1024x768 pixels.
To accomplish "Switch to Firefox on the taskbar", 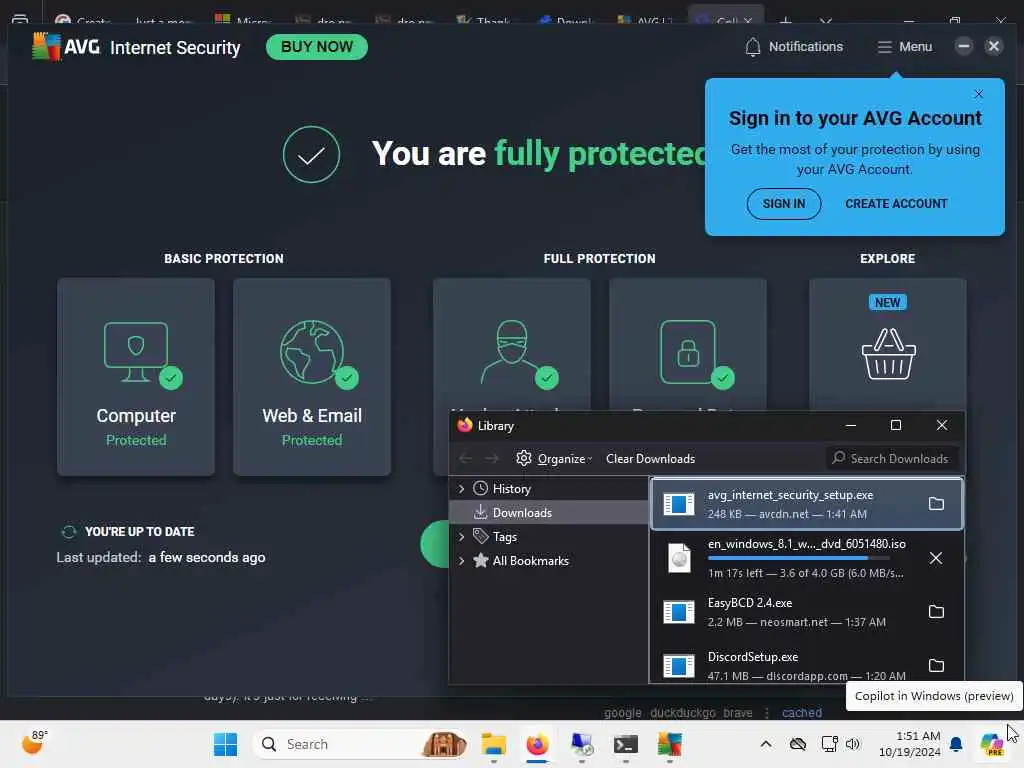I will coord(537,744).
